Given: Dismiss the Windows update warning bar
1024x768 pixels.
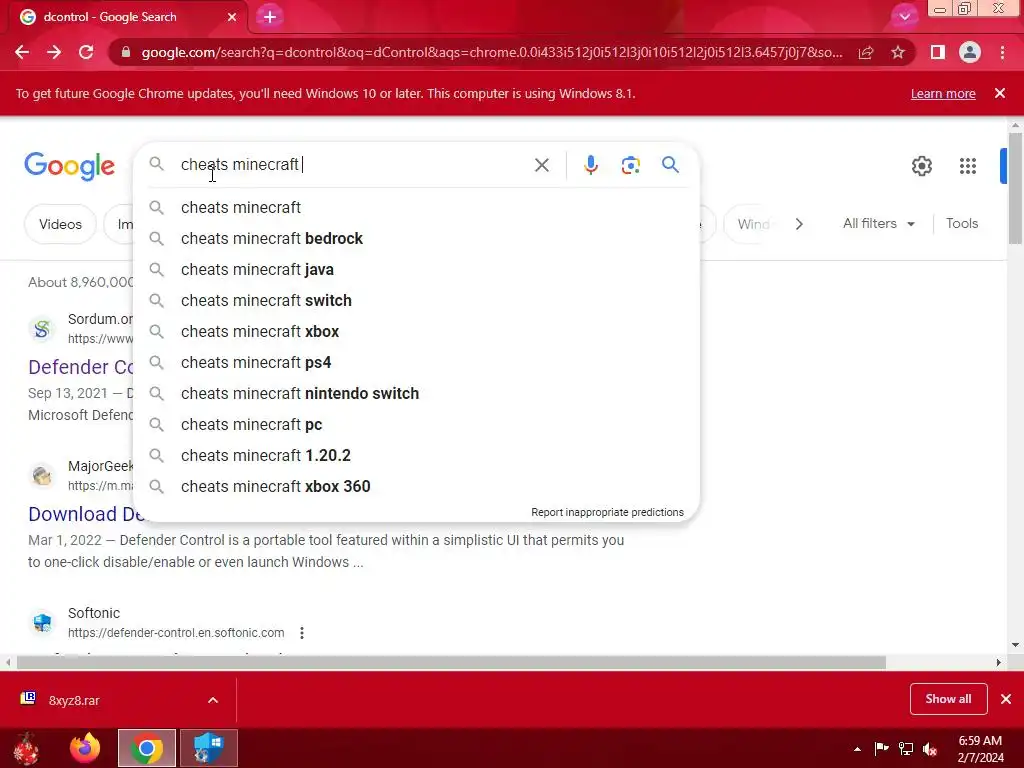Looking at the screenshot, I should [x=1000, y=93].
